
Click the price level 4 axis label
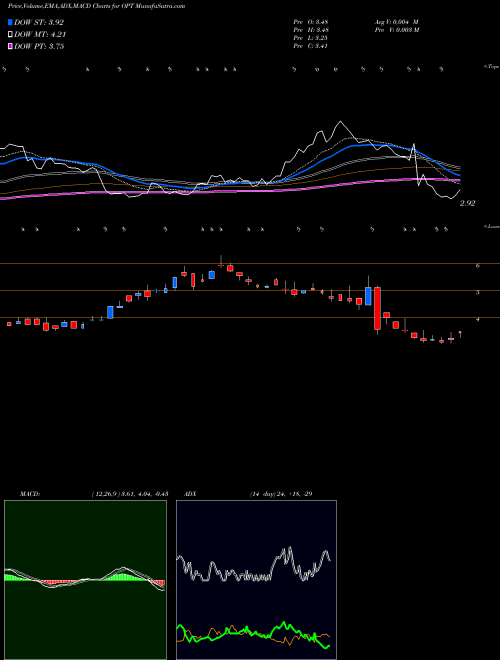click(478, 319)
